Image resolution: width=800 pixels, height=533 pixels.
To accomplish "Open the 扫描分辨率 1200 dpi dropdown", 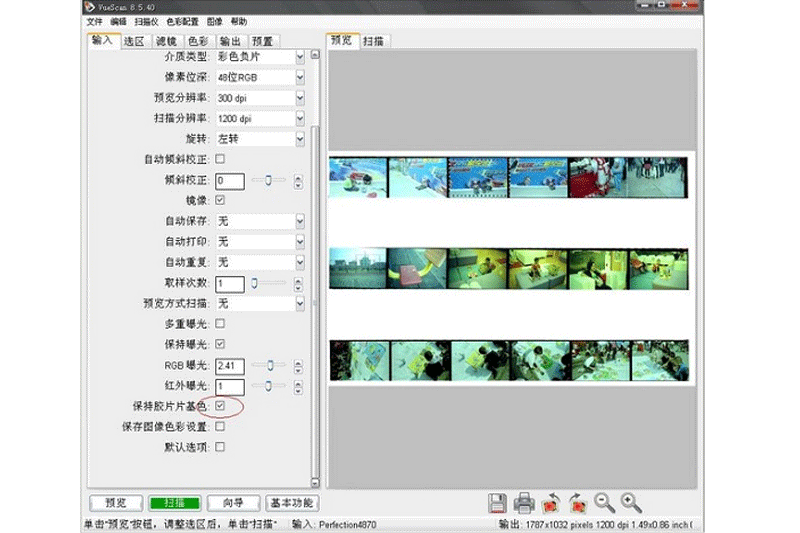I will [260, 118].
